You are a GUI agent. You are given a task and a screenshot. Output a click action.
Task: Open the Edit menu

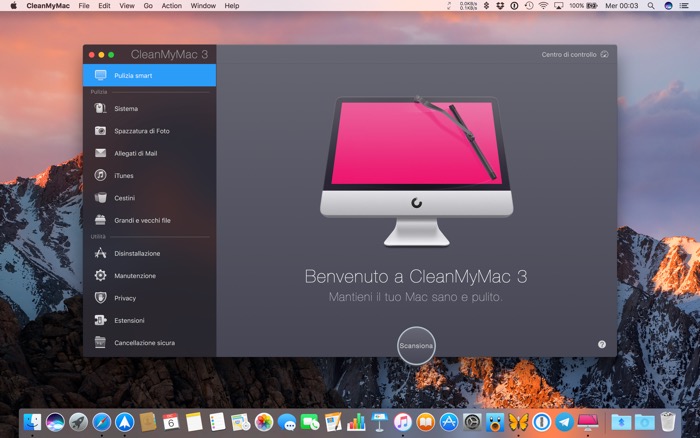pos(104,6)
